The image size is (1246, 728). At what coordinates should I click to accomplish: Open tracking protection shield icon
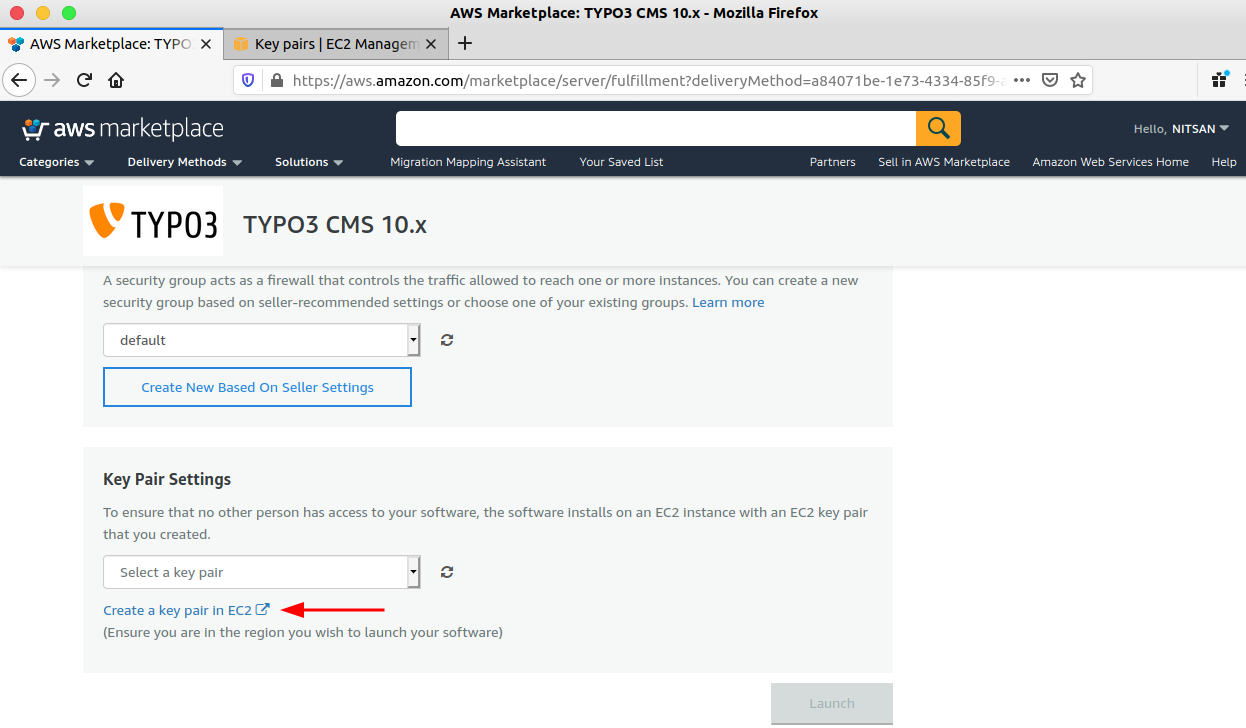click(x=249, y=80)
